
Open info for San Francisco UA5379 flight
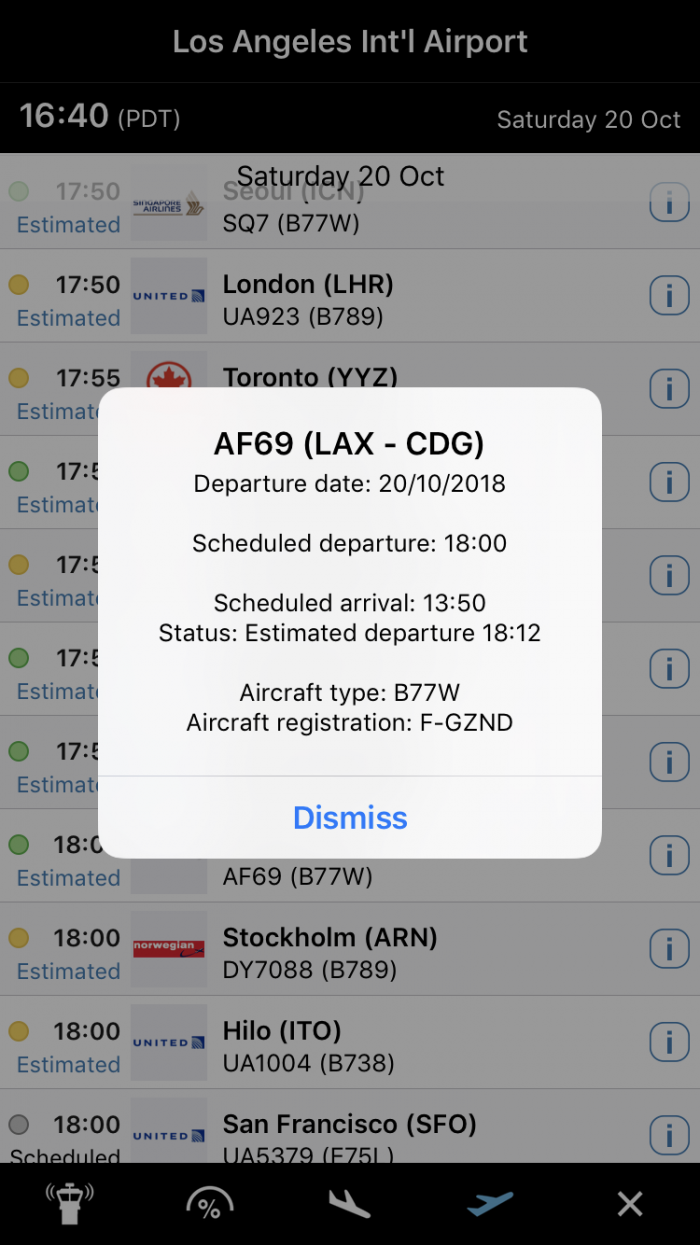(x=669, y=1135)
